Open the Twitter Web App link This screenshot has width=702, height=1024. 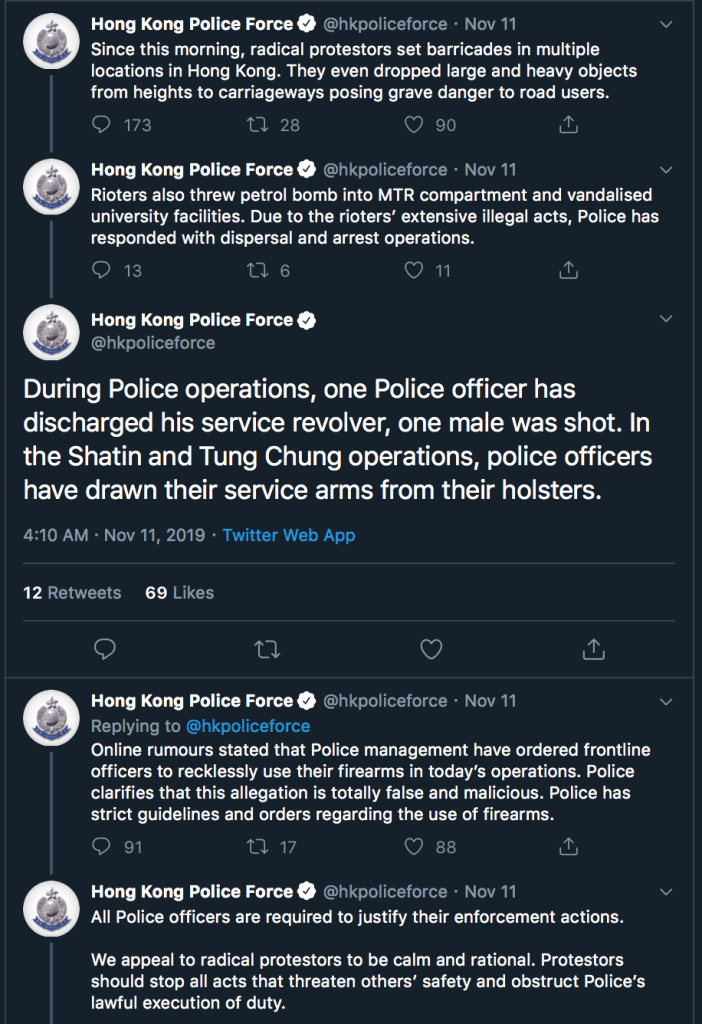pos(289,535)
